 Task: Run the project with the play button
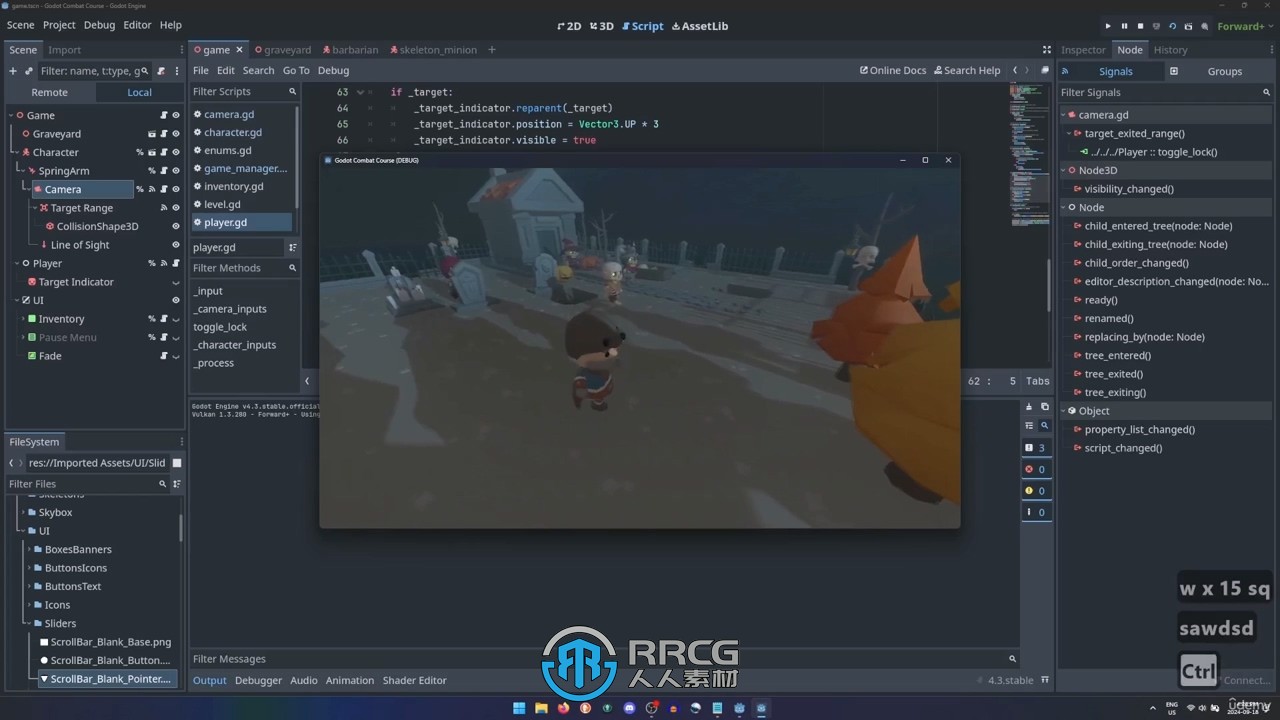1107,26
